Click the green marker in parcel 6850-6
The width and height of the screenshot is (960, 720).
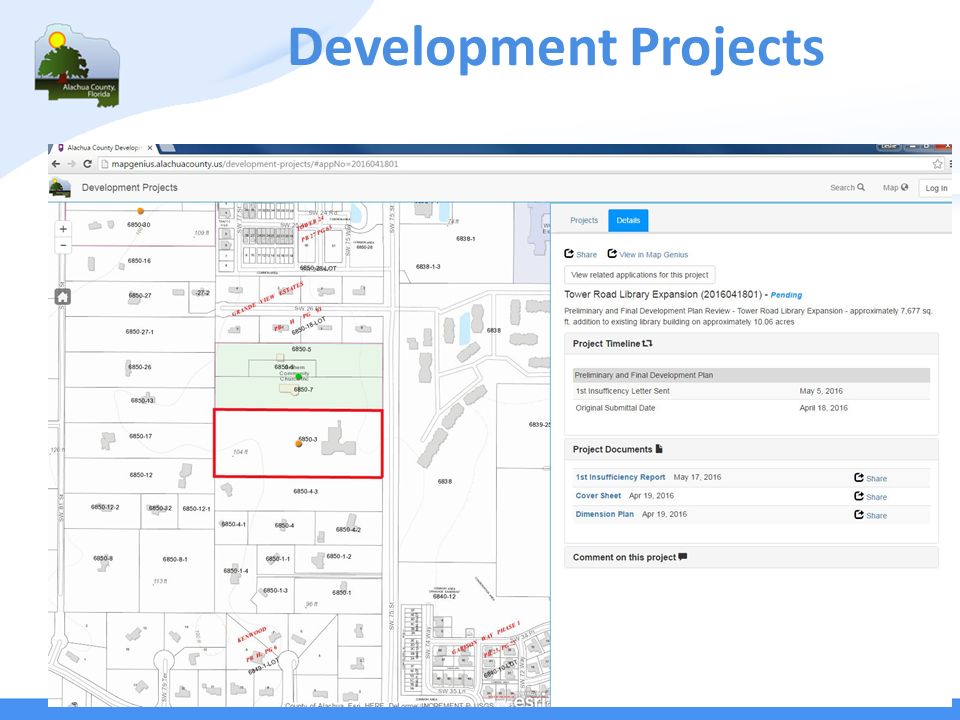point(299,376)
